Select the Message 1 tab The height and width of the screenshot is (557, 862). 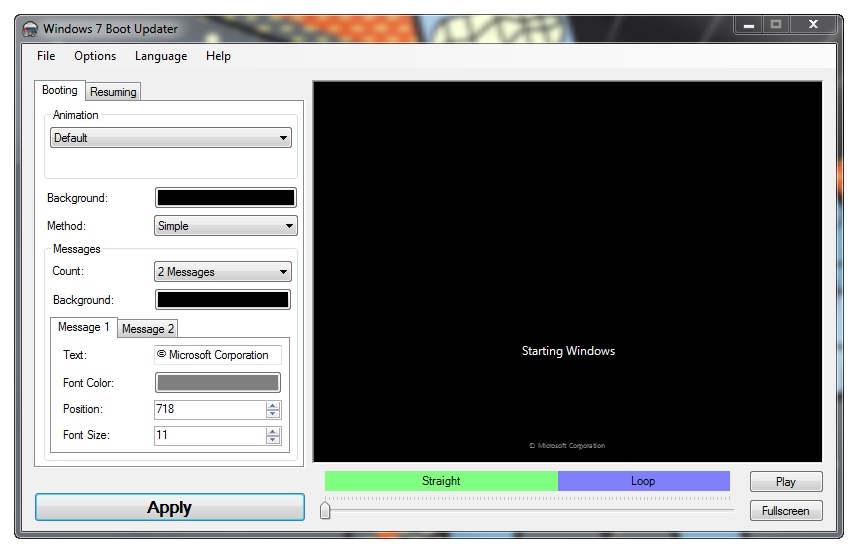(x=84, y=327)
